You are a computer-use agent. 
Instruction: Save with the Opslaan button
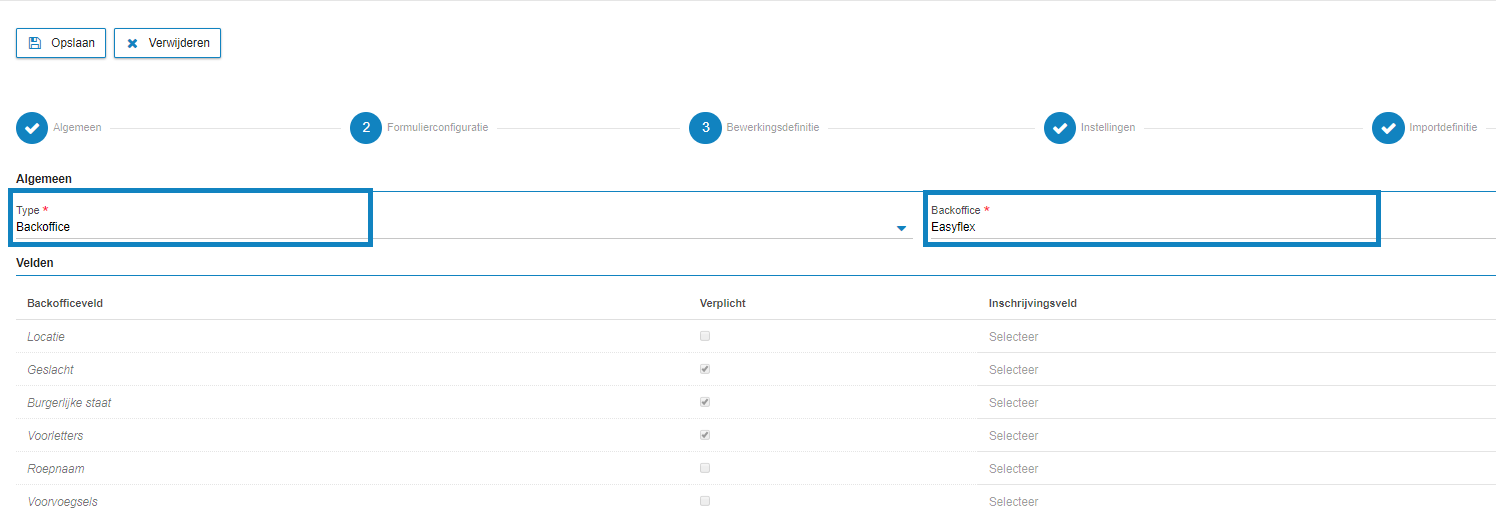pyautogui.click(x=61, y=43)
